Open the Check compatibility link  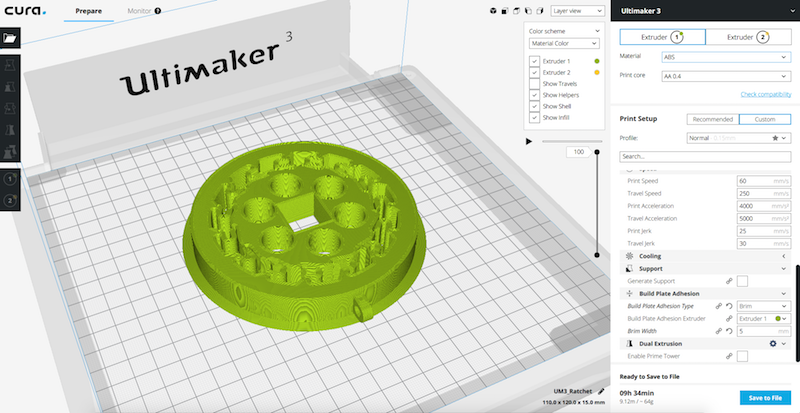766,94
